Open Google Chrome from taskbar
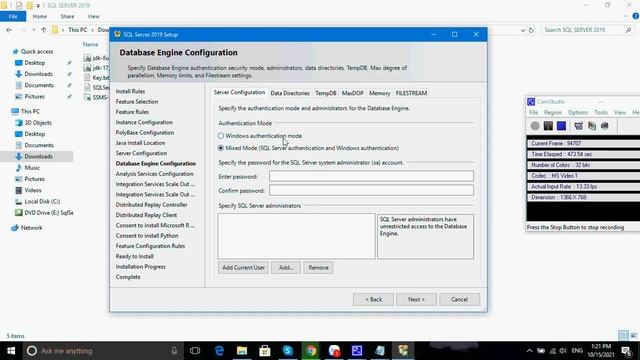 (311, 351)
